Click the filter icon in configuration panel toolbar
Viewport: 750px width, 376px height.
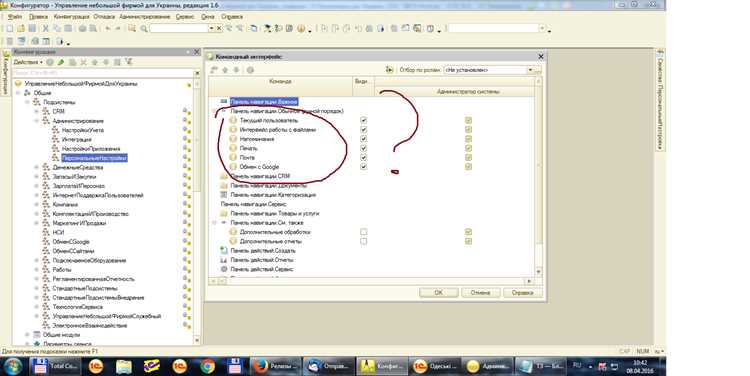click(128, 62)
